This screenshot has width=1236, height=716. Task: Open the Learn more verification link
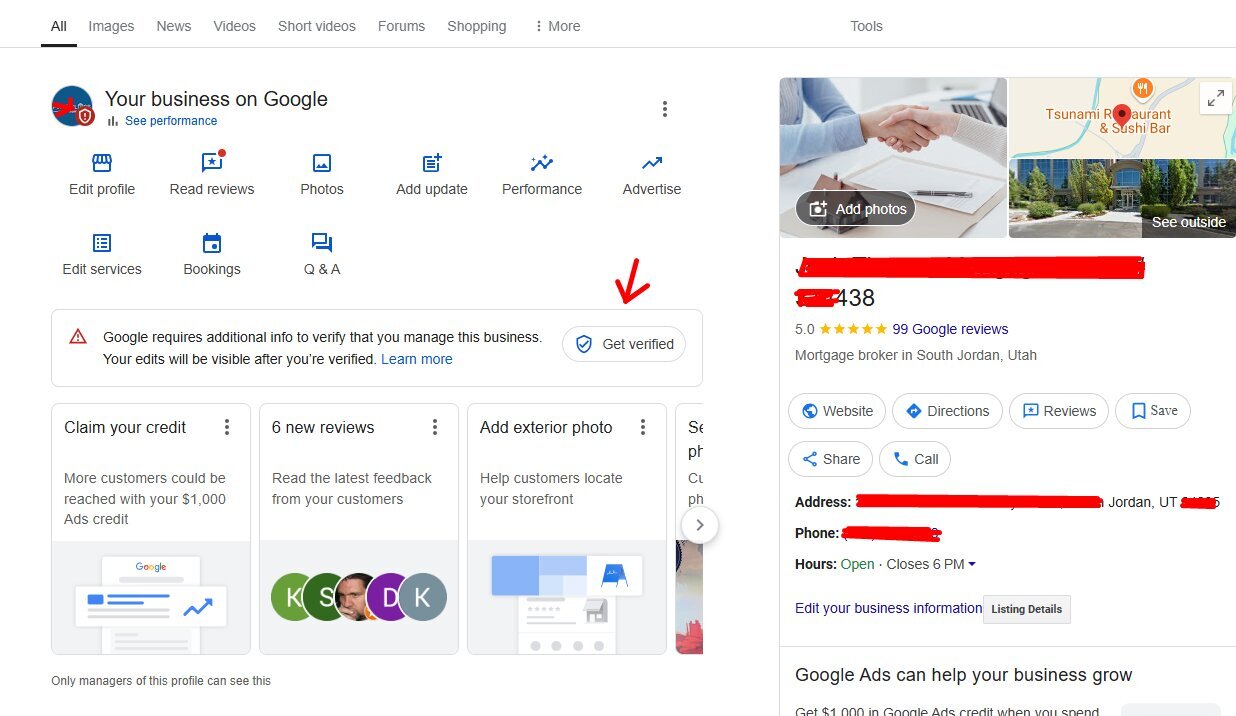[417, 359]
